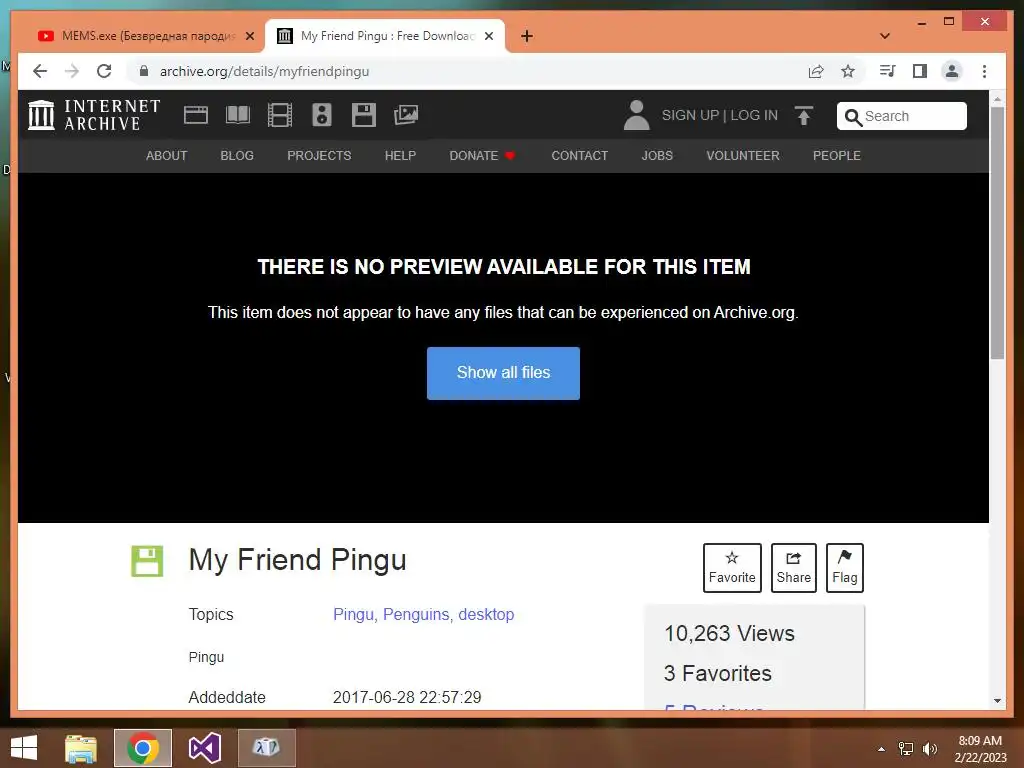This screenshot has height=768, width=1024.
Task: Open the BLOG menu item
Action: (237, 155)
